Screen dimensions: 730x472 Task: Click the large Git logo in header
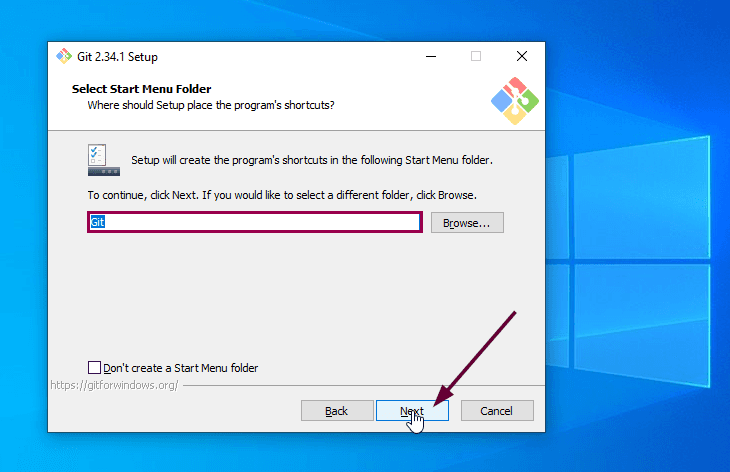pyautogui.click(x=515, y=101)
